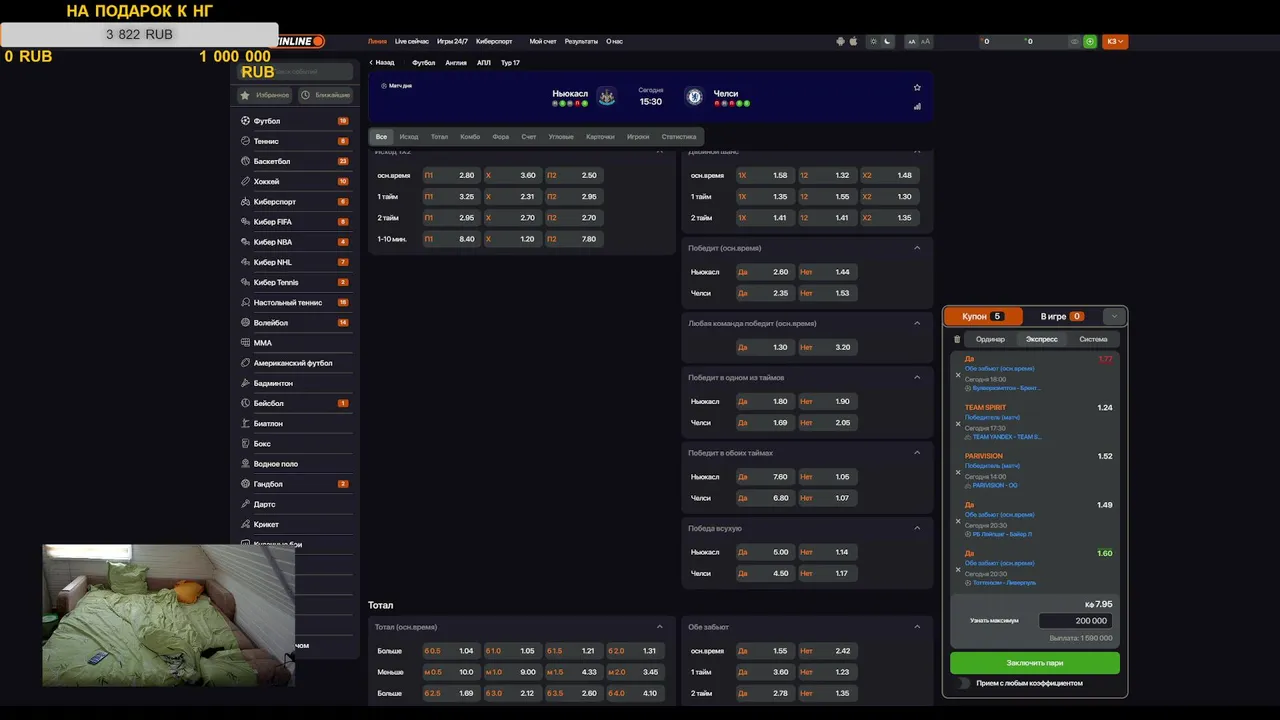Select MMA in the sidebar
Image resolution: width=1280 pixels, height=720 pixels.
coord(295,342)
